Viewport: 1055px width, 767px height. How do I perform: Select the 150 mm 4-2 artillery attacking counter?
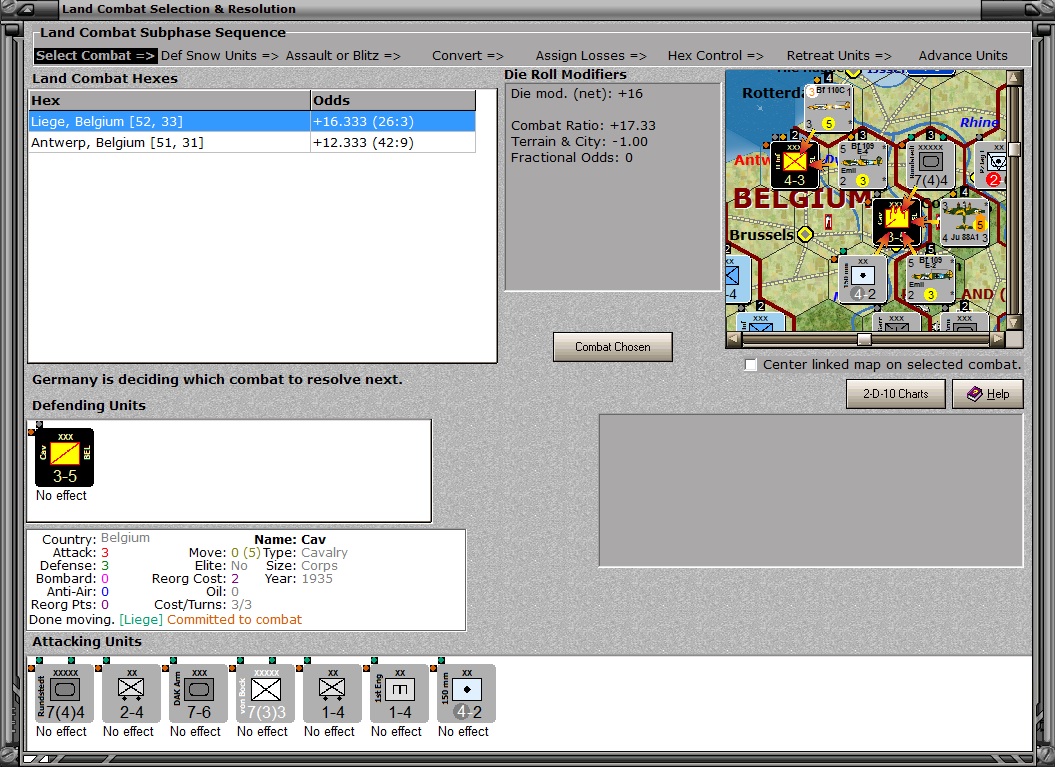point(466,694)
